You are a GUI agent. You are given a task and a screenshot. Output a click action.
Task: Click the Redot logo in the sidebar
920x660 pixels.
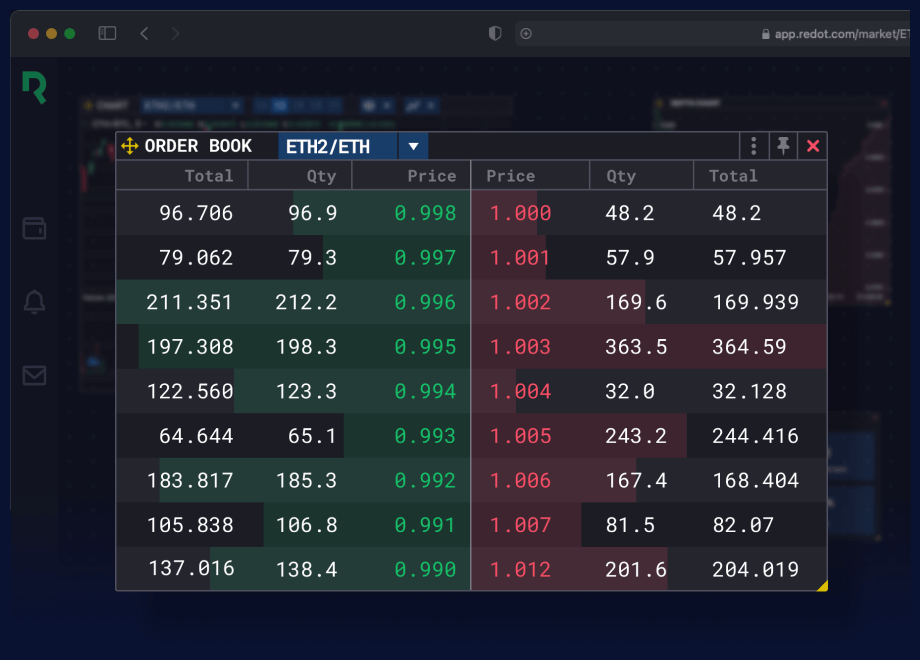34,88
